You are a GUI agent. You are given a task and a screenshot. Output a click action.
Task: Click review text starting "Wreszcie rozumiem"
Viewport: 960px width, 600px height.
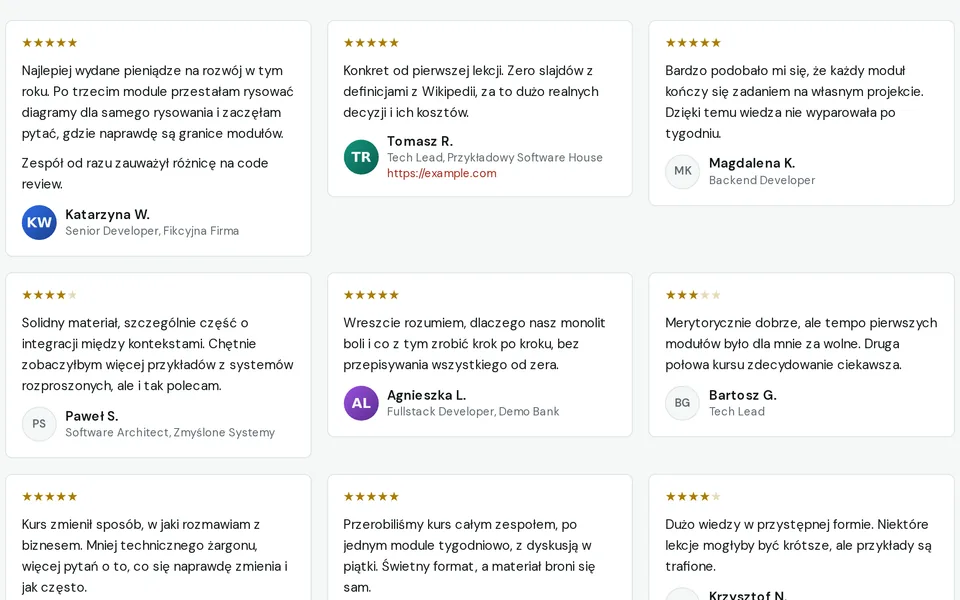click(474, 343)
